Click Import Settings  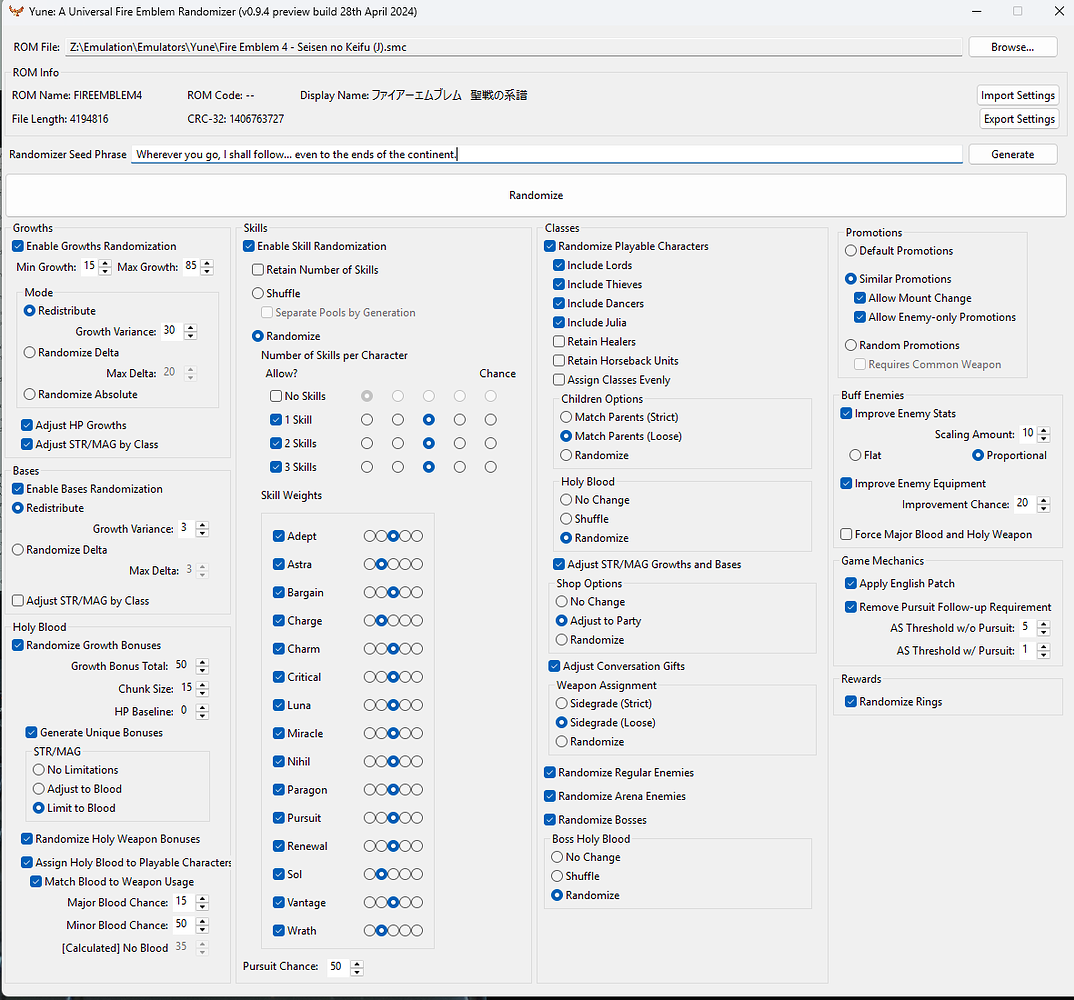[1017, 95]
